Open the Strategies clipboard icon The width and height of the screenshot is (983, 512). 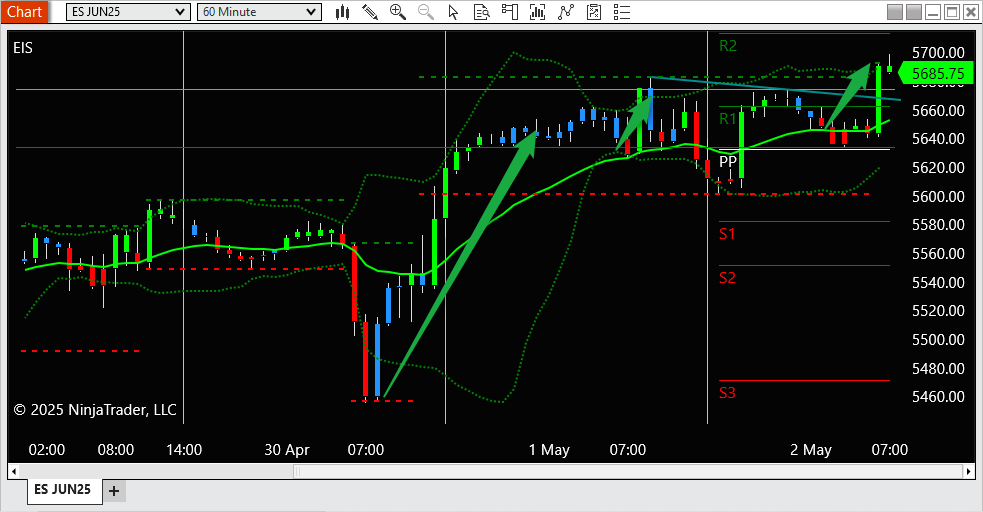[x=594, y=12]
